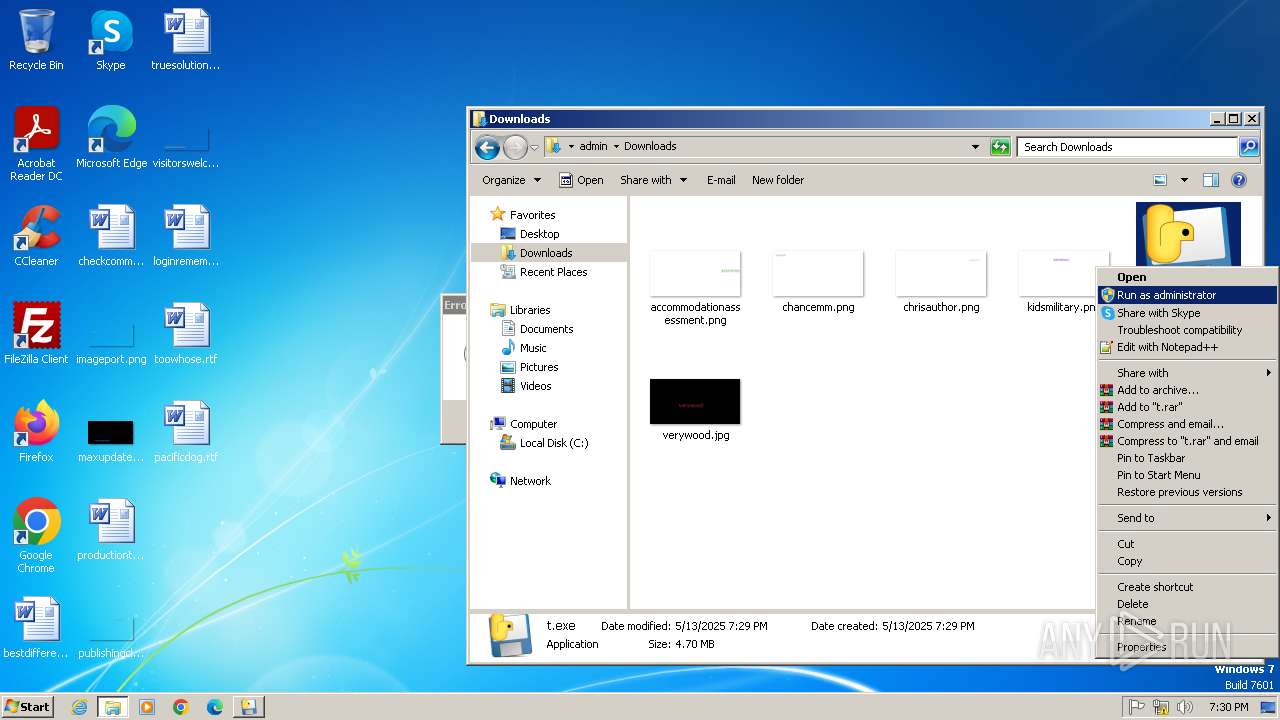
Task: Open the Organize dropdown menu
Action: (x=511, y=180)
